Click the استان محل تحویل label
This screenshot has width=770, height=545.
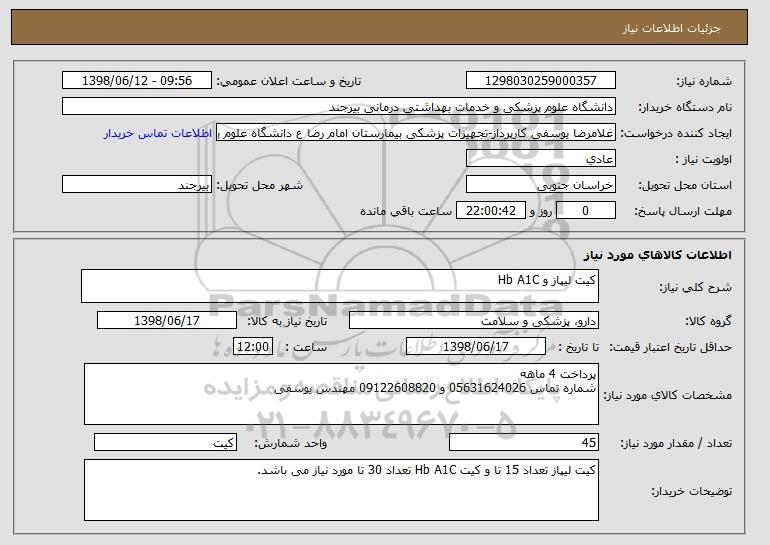685,186
